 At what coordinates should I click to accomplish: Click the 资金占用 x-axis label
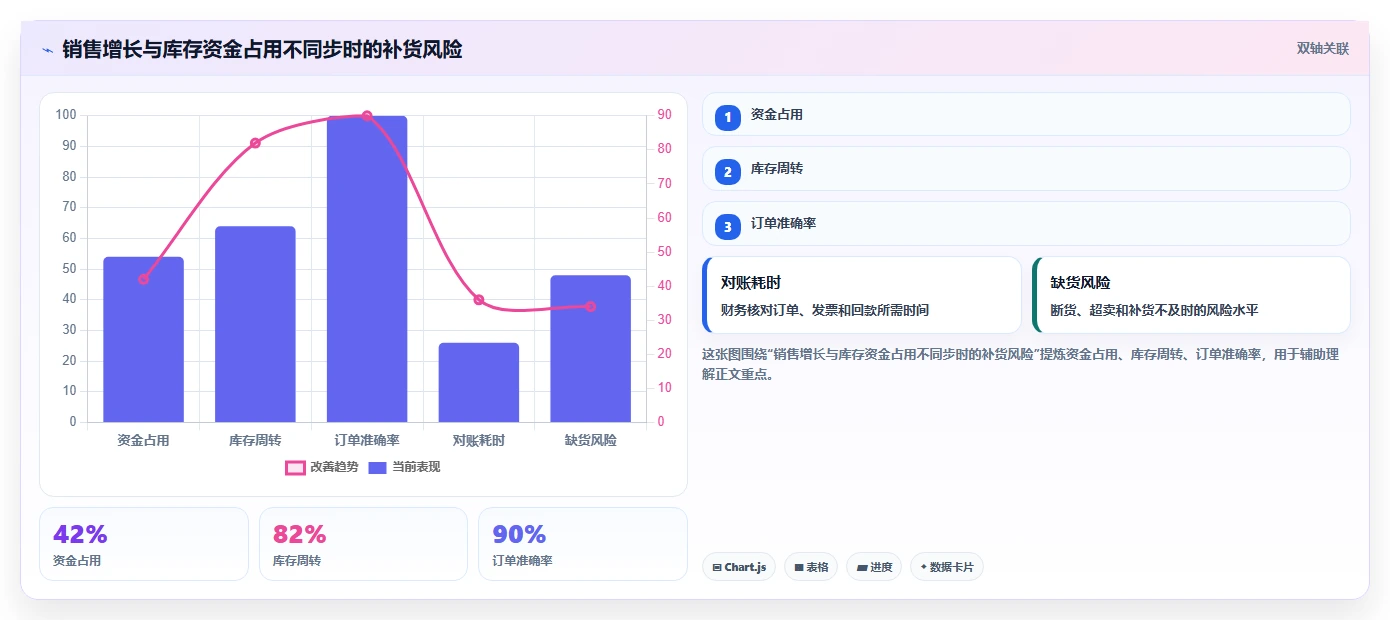[143, 440]
